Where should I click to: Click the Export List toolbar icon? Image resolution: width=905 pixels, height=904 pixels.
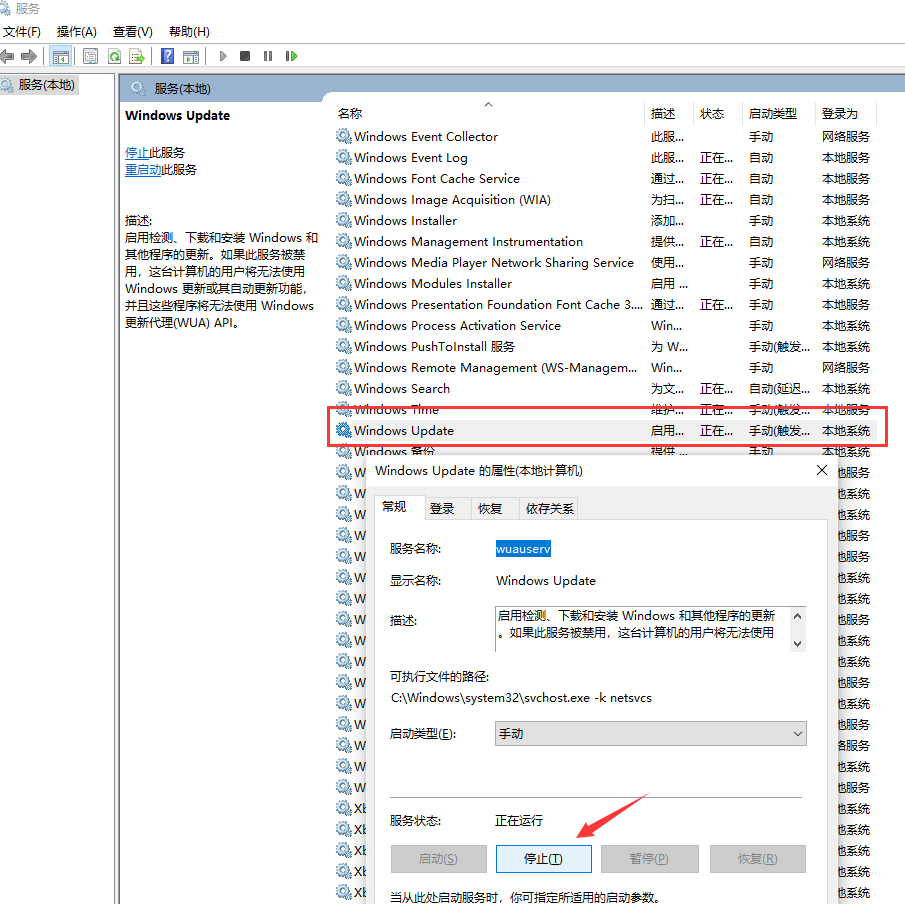tap(137, 56)
